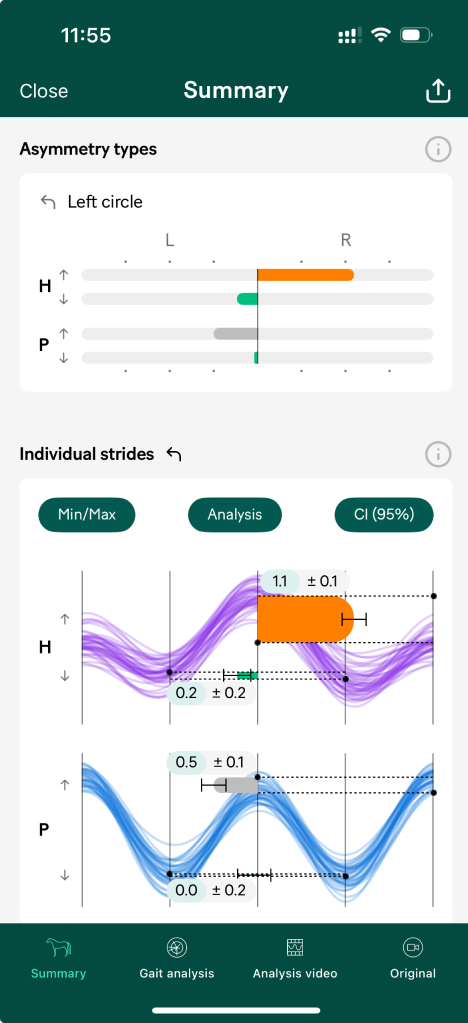Select the orange H upward asymmetry bar
Image resolution: width=468 pixels, height=1023 pixels.
[x=305, y=275]
